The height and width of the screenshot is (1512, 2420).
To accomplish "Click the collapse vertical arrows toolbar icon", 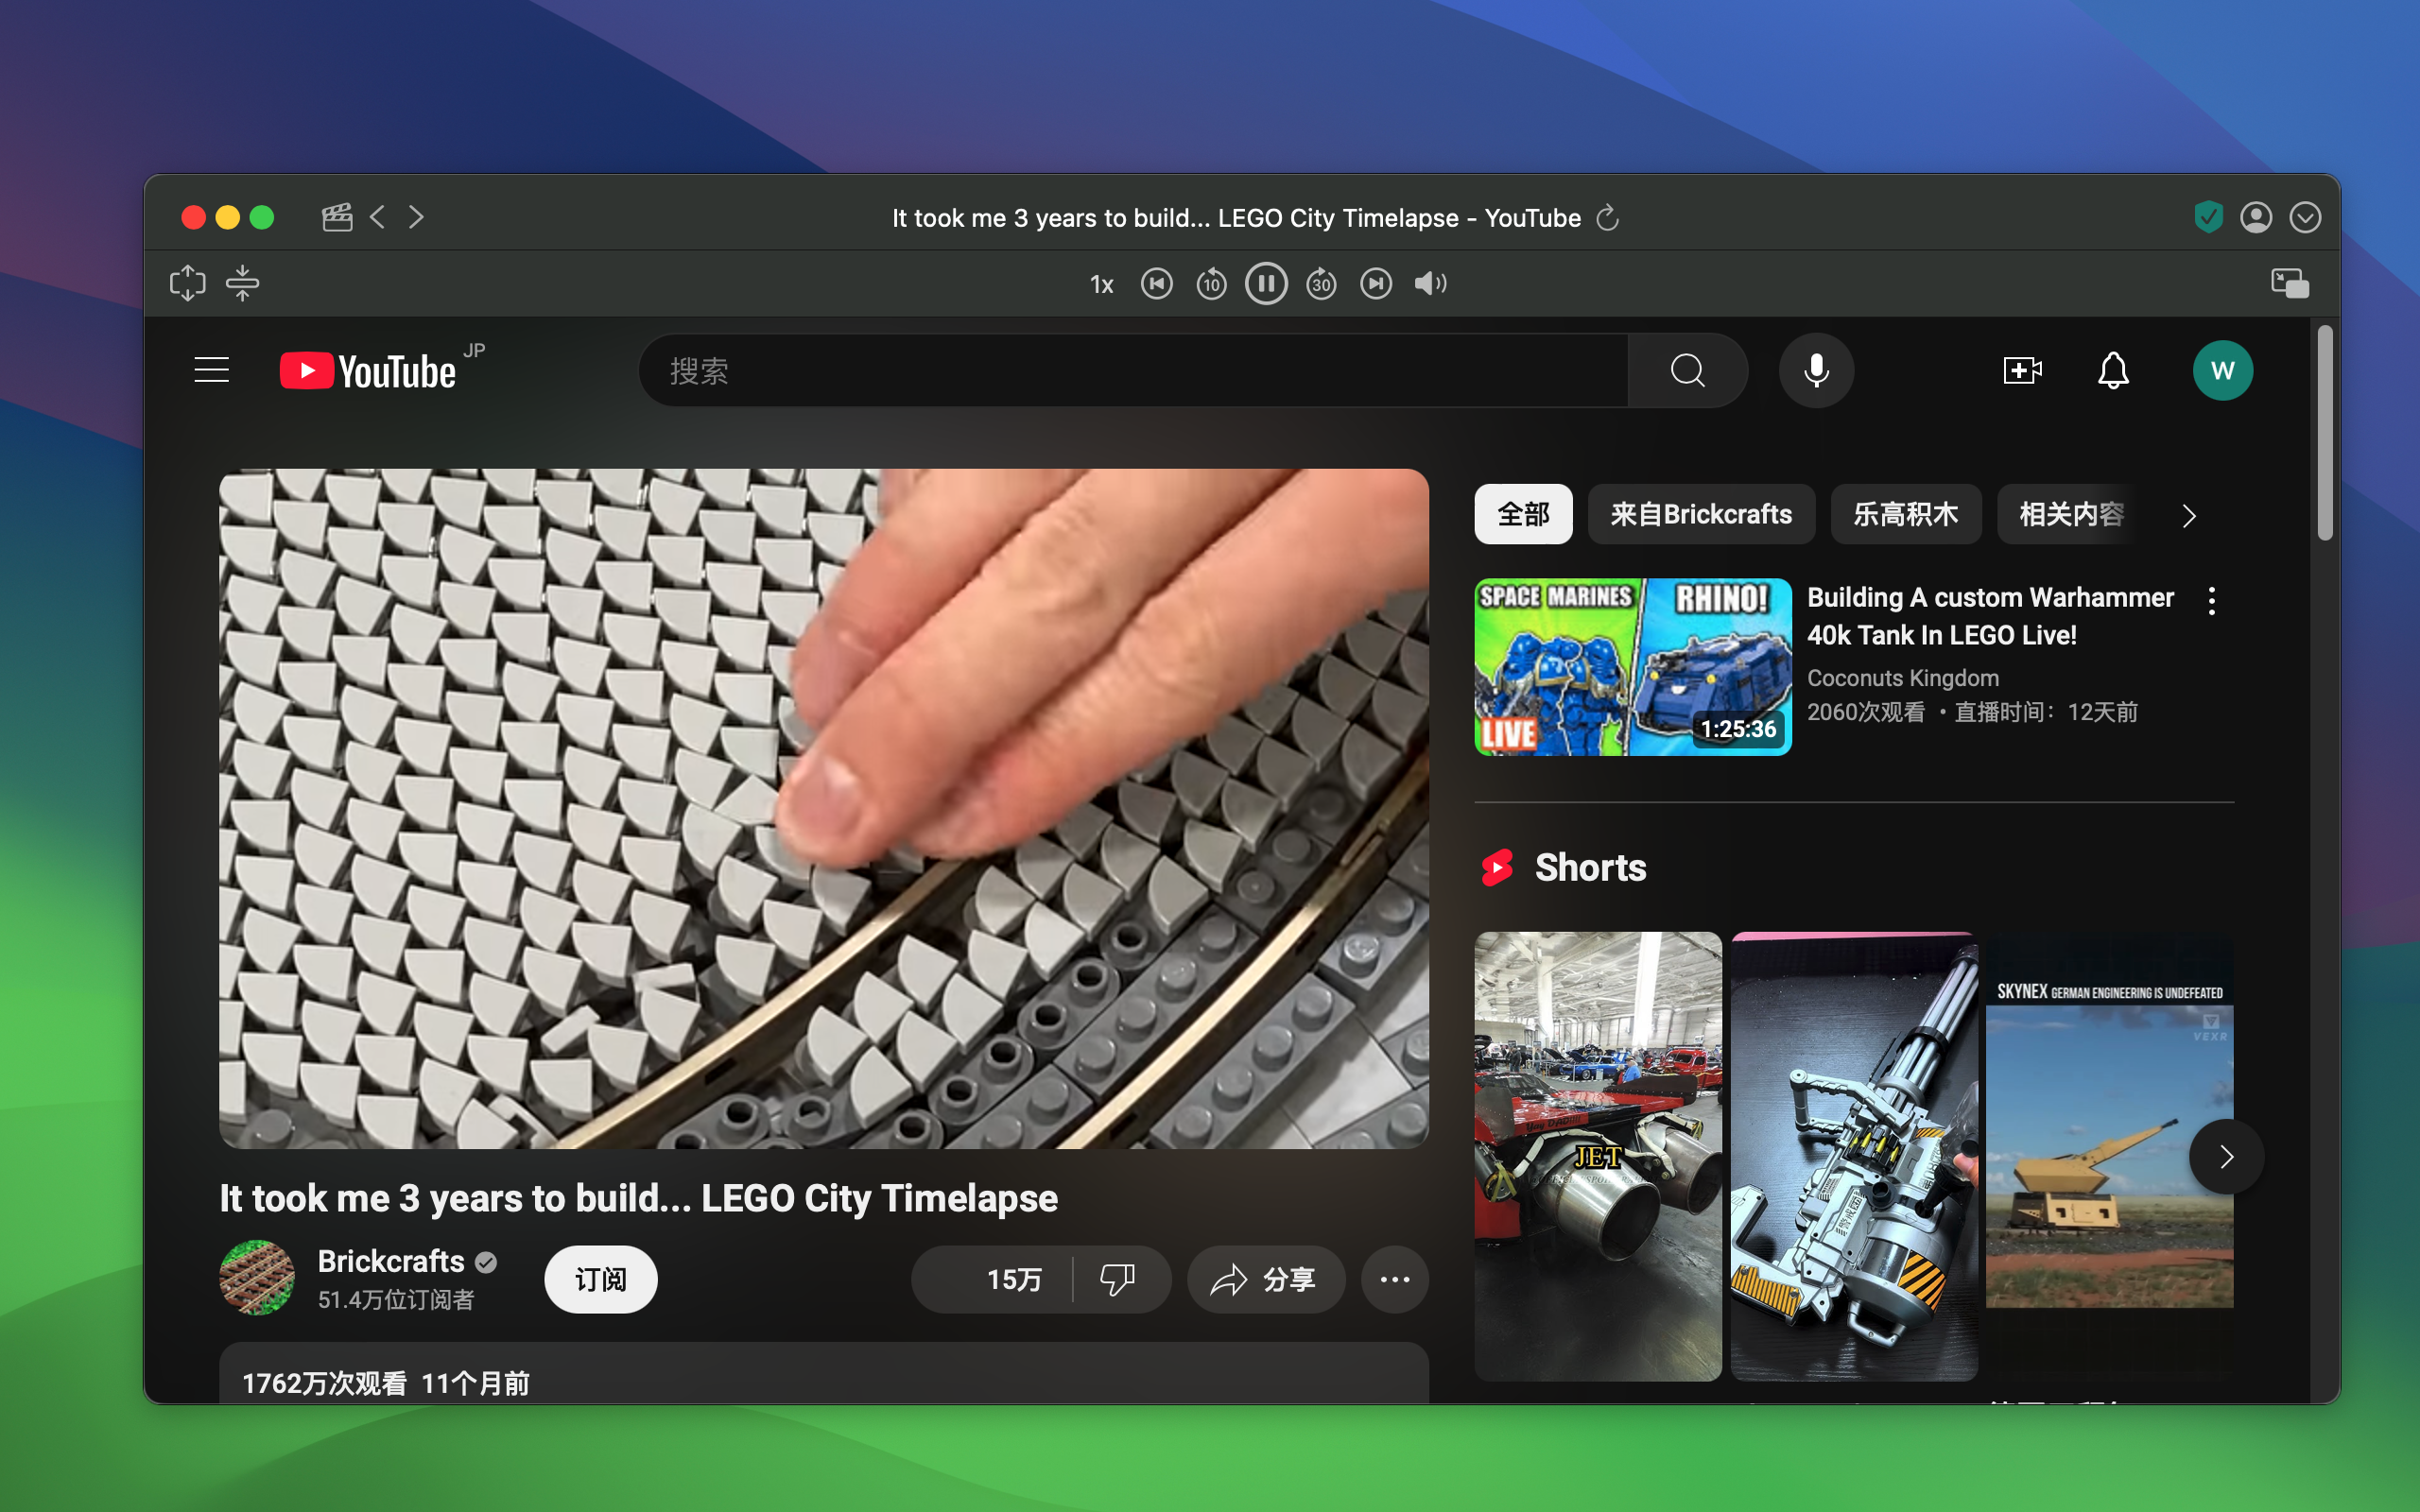I will (242, 284).
